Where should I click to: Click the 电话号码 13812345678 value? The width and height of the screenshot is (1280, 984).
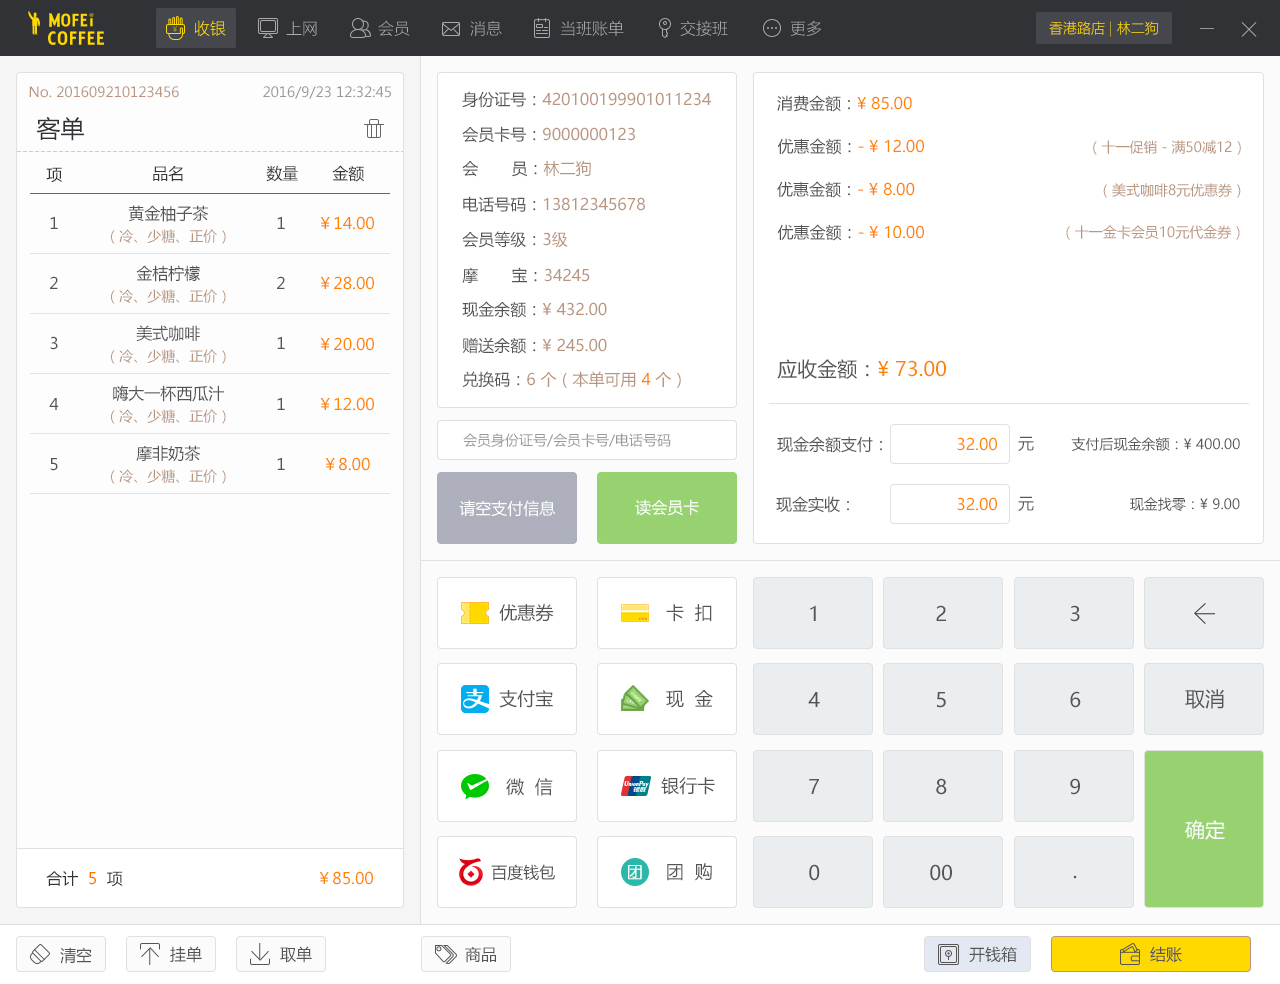tap(594, 204)
